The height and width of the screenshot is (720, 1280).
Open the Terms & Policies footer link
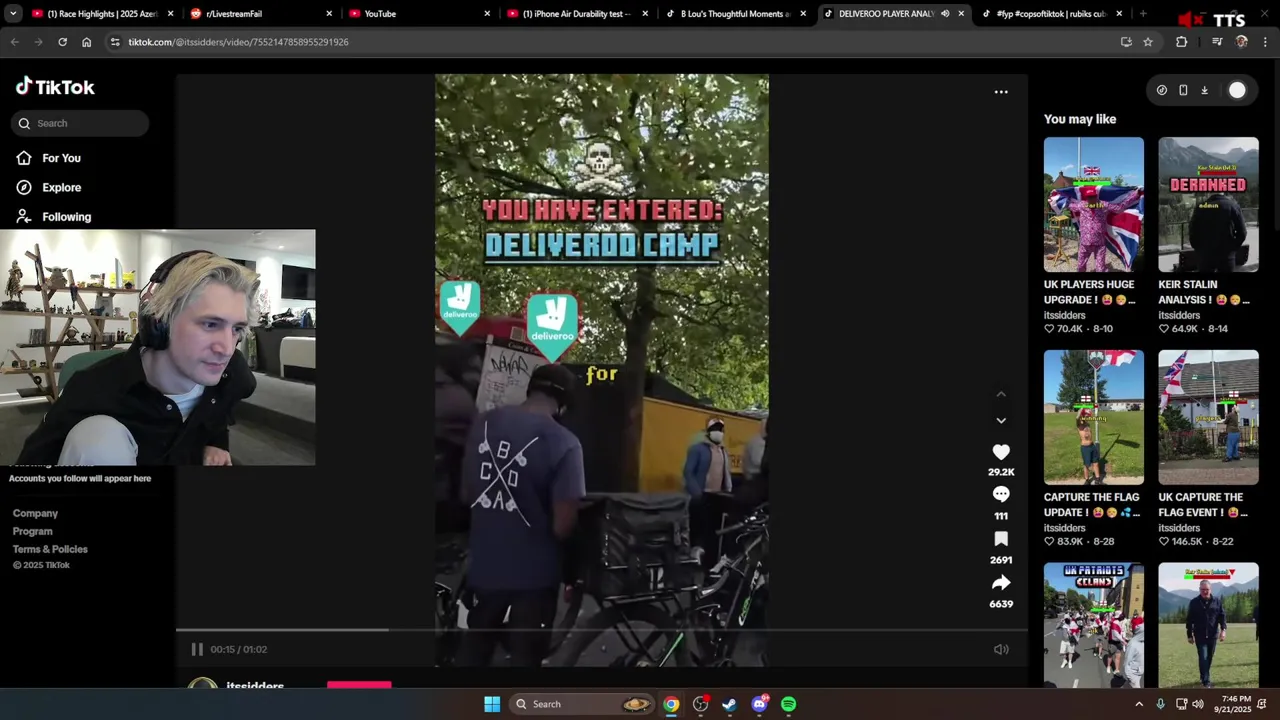(x=50, y=549)
